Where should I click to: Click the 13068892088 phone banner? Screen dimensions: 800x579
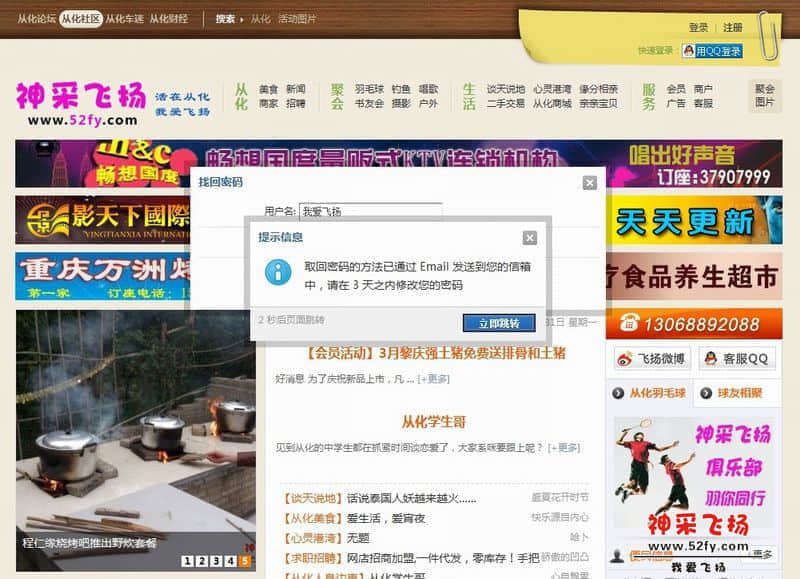point(694,323)
